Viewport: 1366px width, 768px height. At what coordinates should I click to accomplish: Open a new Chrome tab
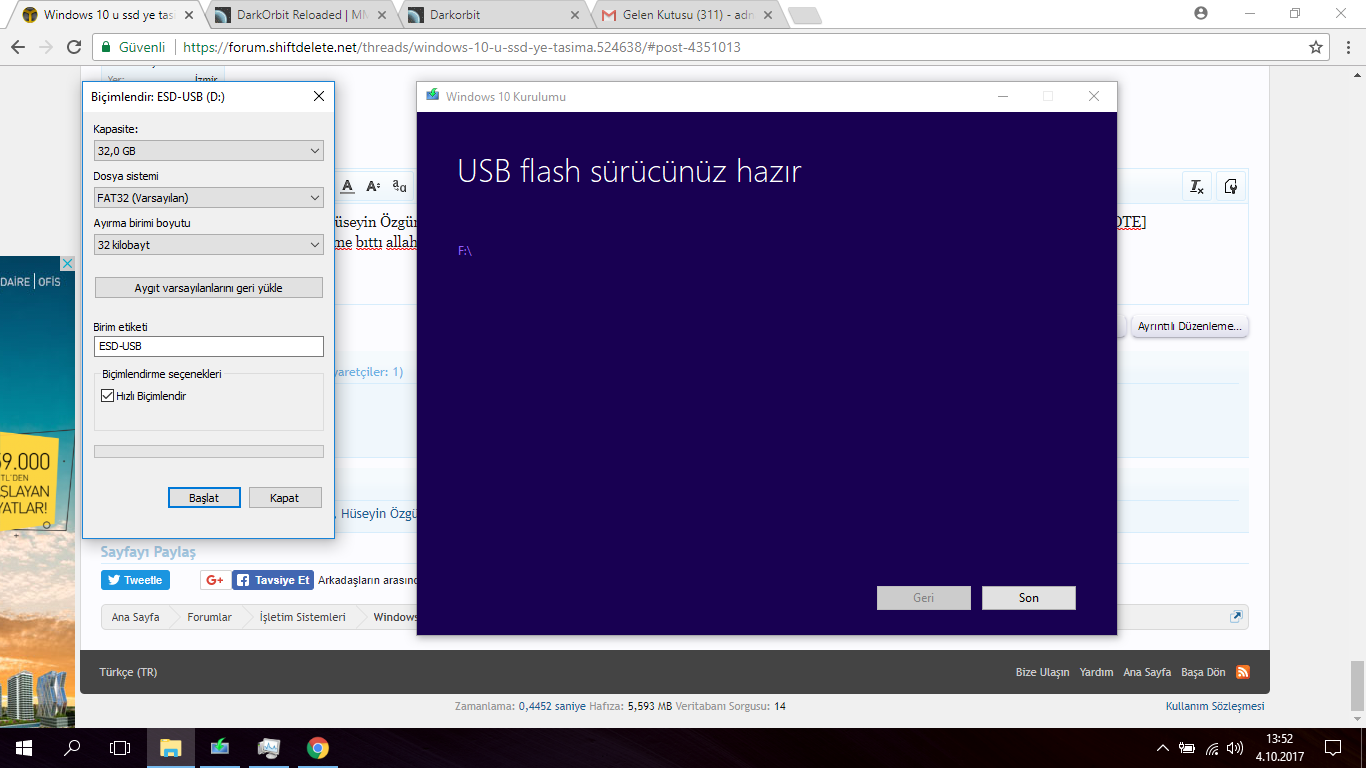[x=804, y=15]
